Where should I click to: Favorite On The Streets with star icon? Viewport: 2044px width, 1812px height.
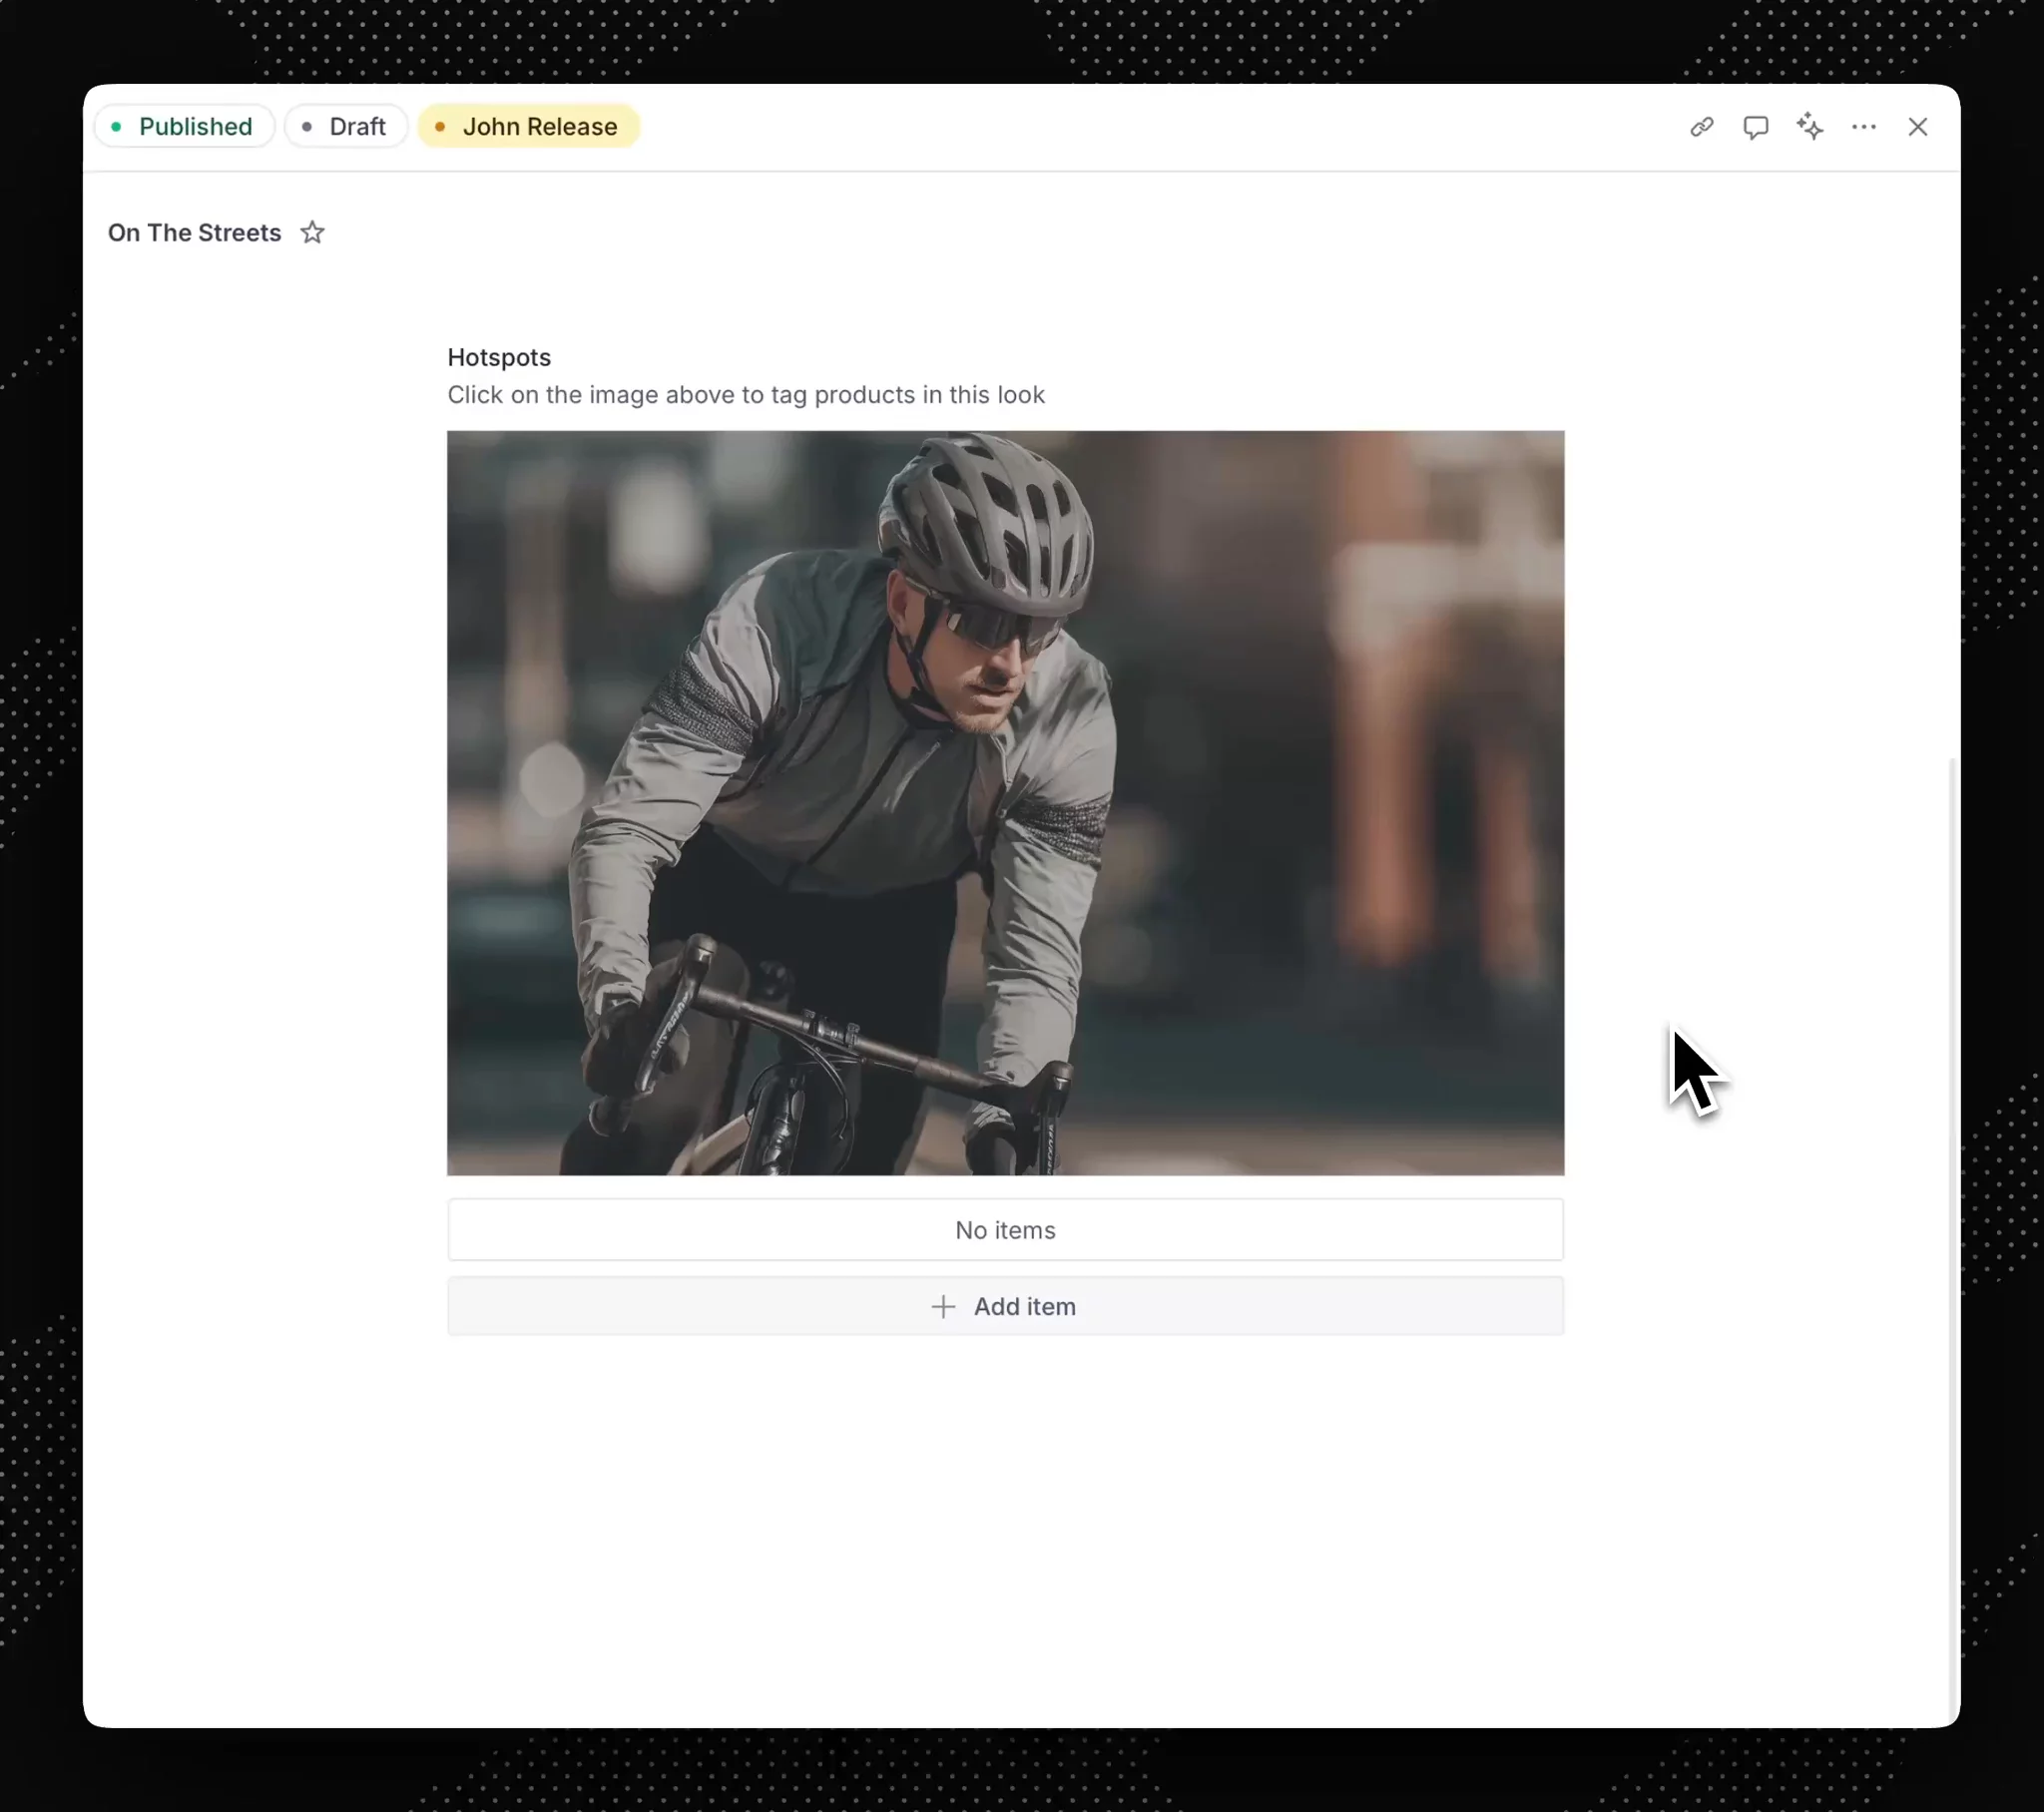[312, 233]
